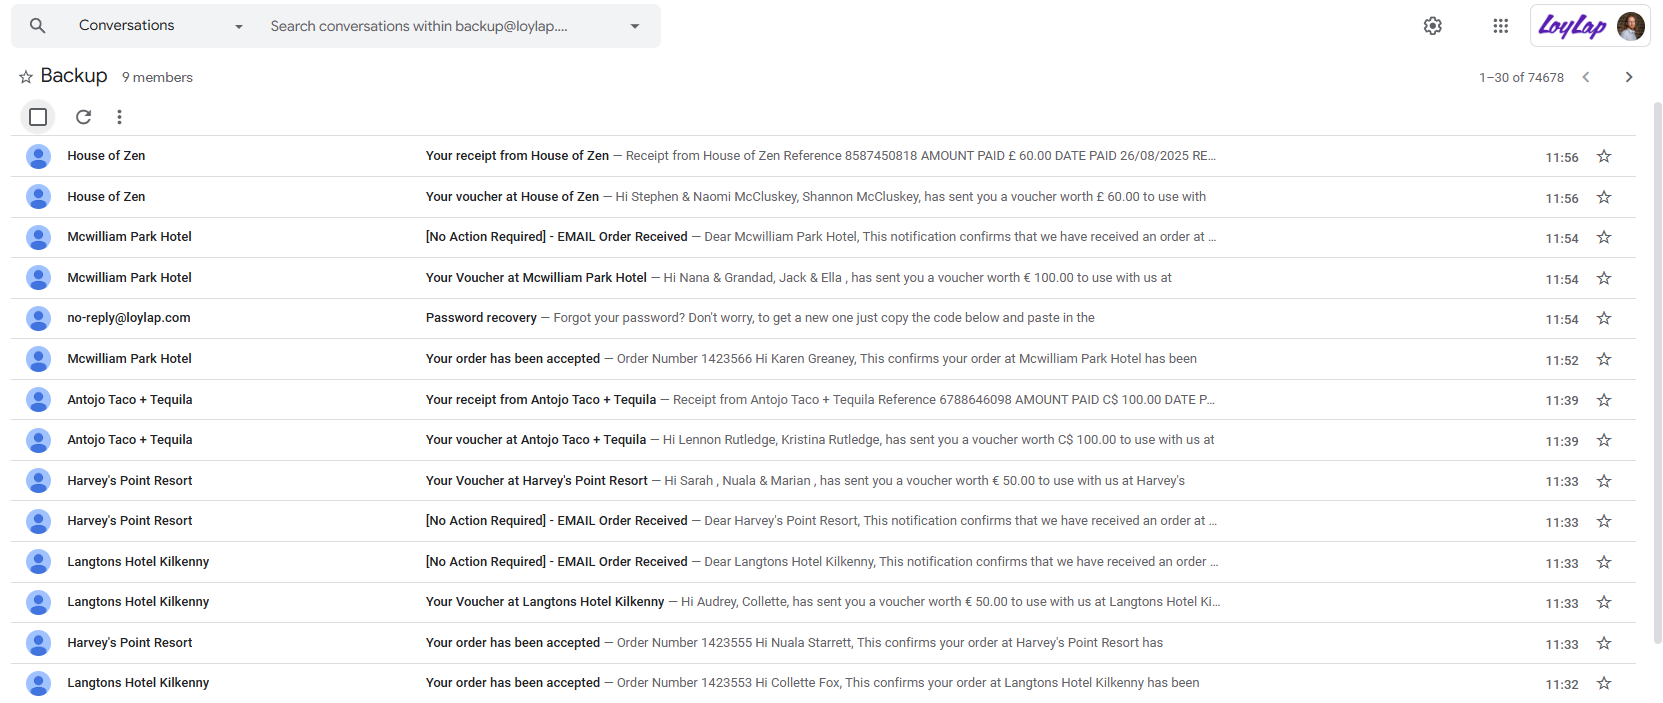
Task: Click the search magnifier icon
Action: click(37, 26)
